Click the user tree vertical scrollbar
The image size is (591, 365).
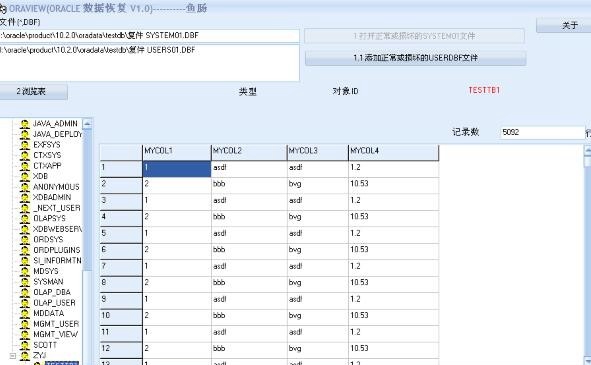point(87,242)
